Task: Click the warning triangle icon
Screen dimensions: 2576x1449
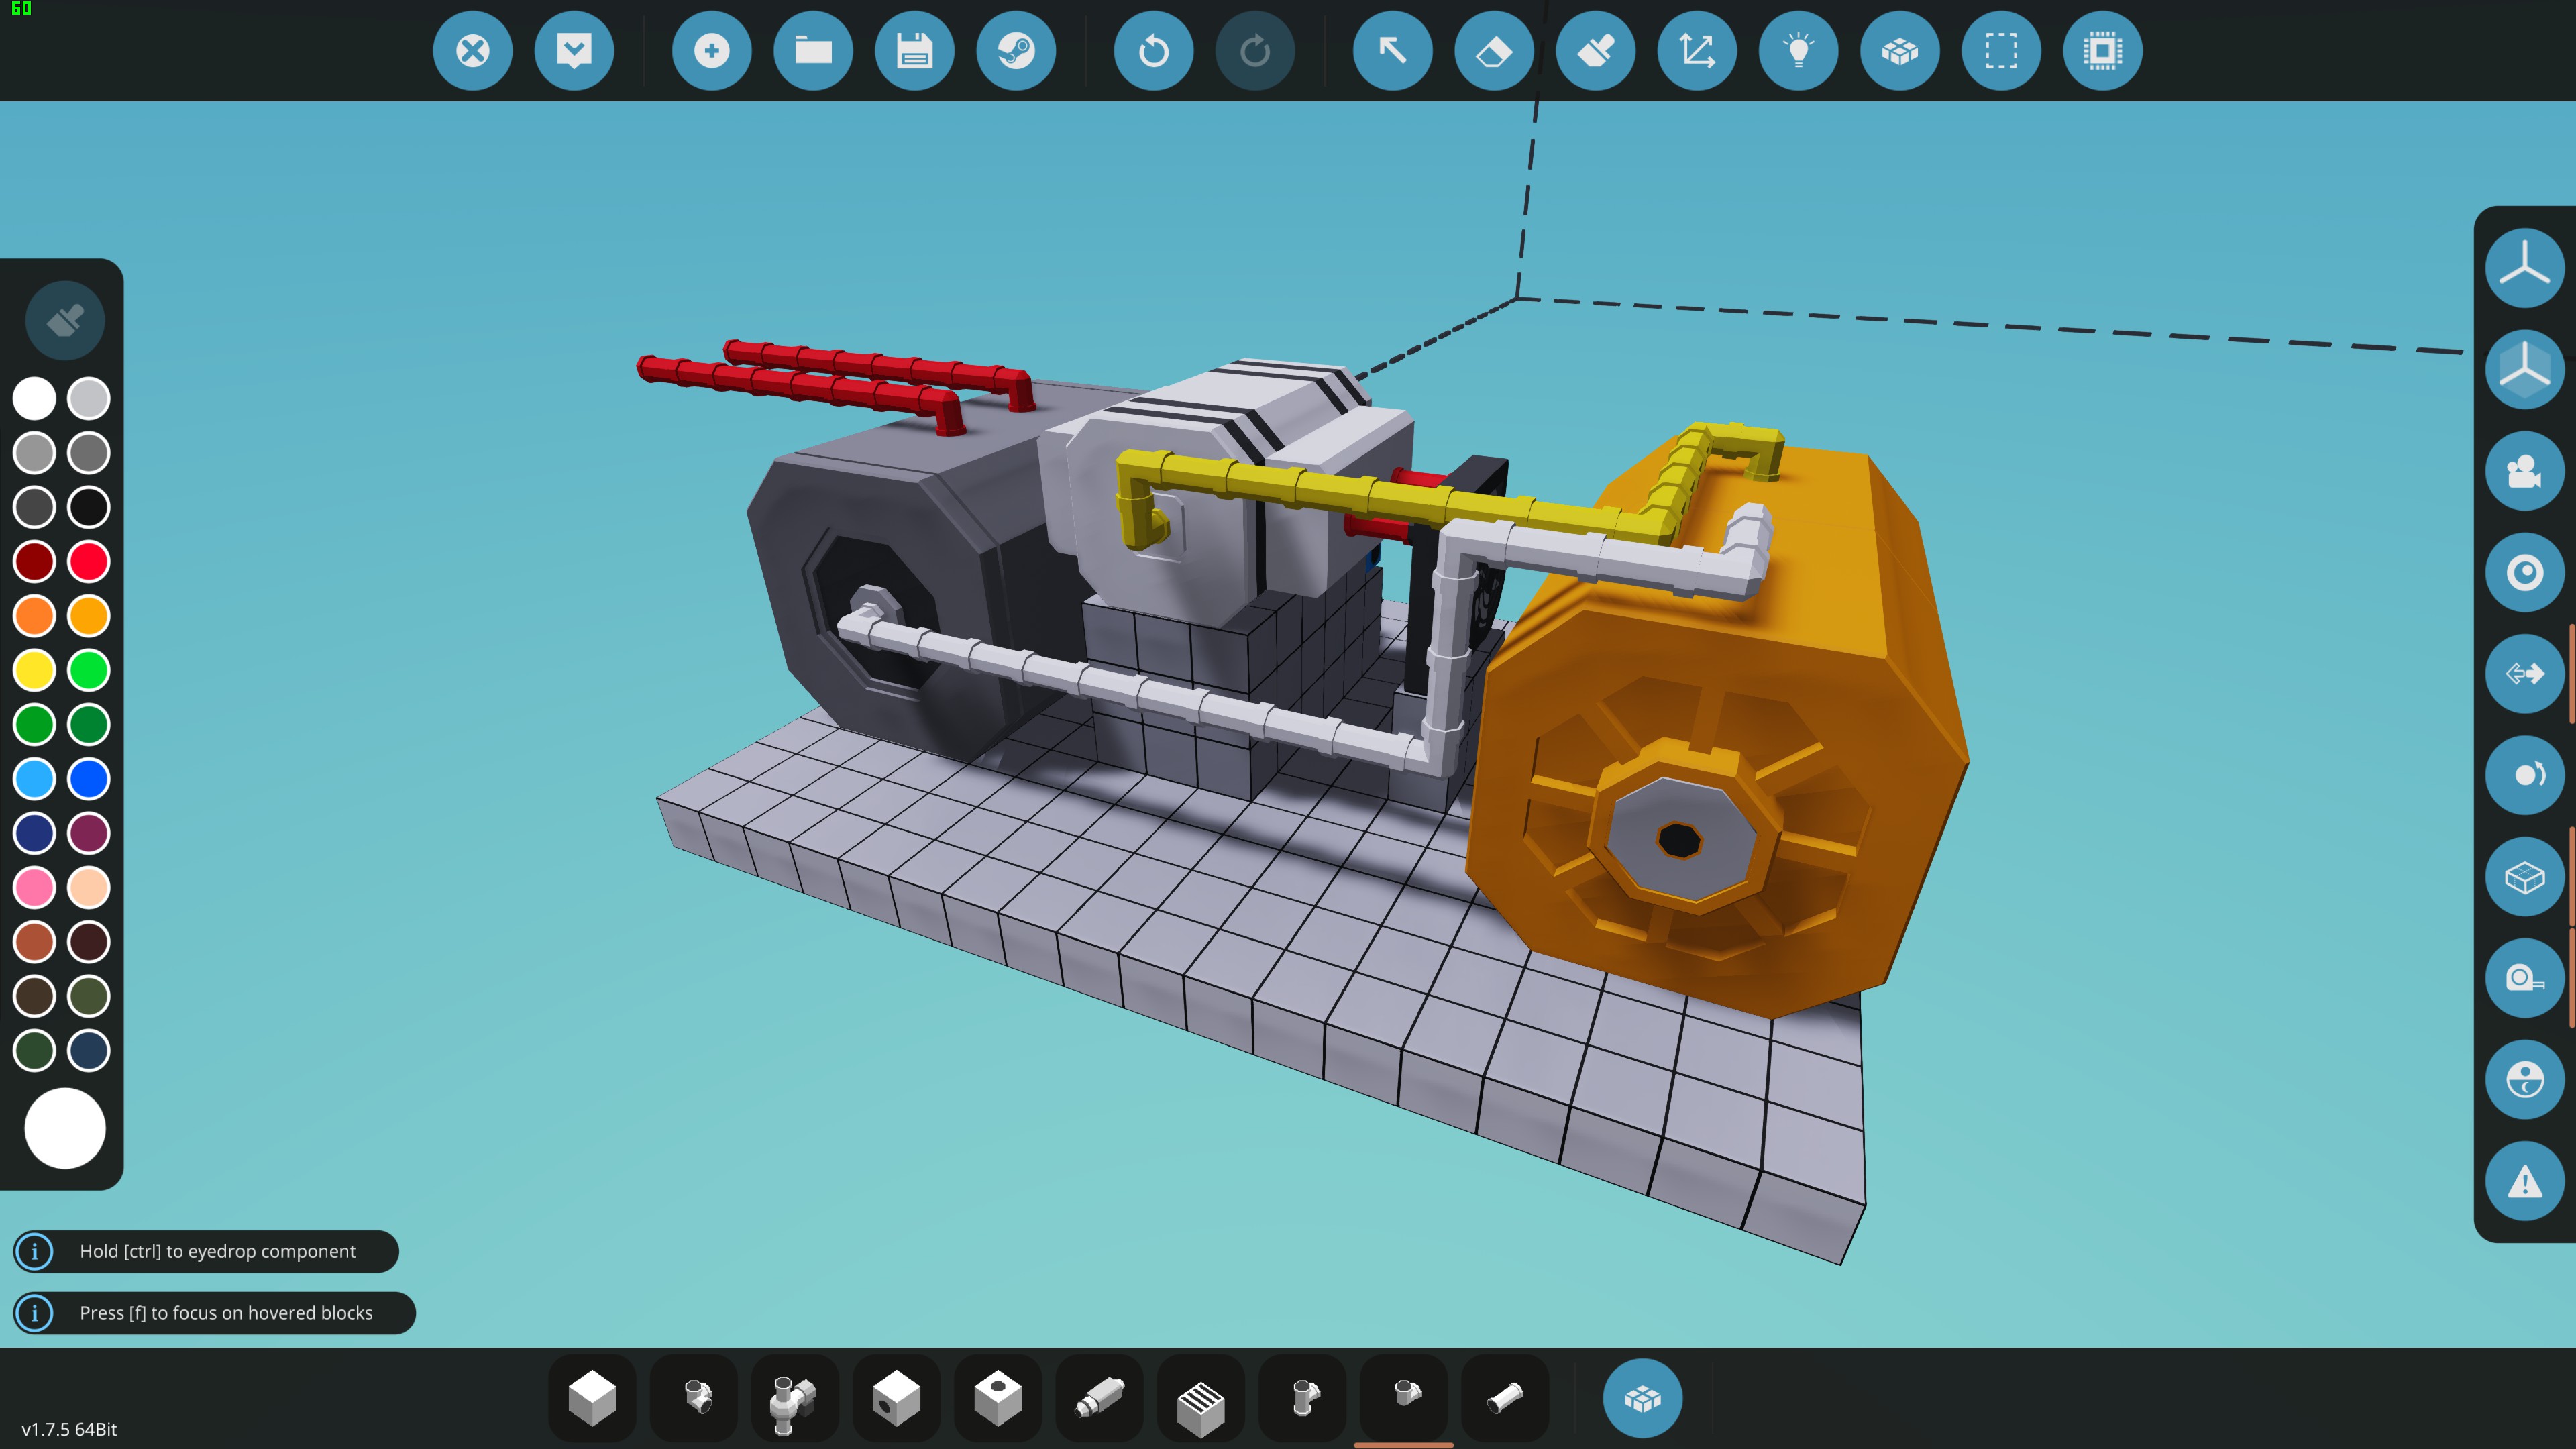Action: [2524, 1181]
